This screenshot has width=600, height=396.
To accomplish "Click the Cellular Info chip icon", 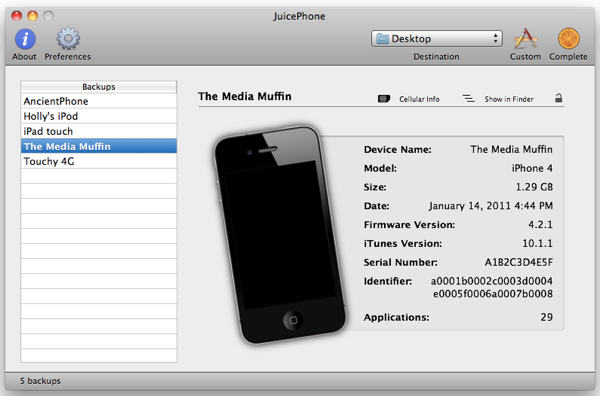I will 384,99.
